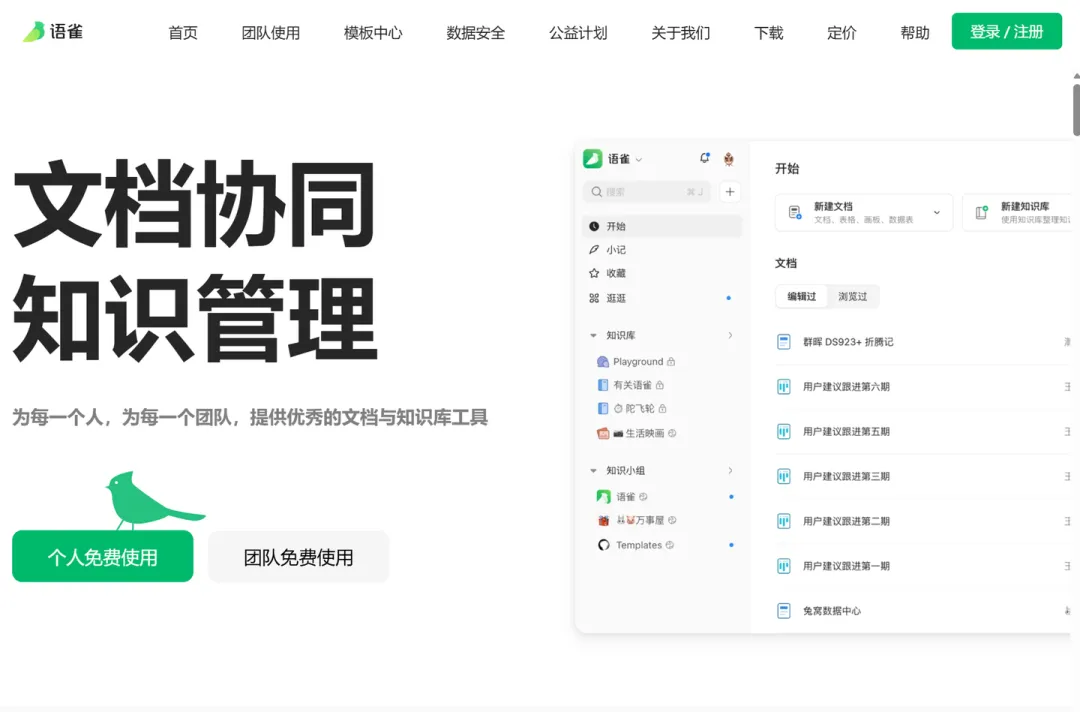Open the 知识小组 right chevron
Screen dimensions: 1080x712
(x=730, y=471)
